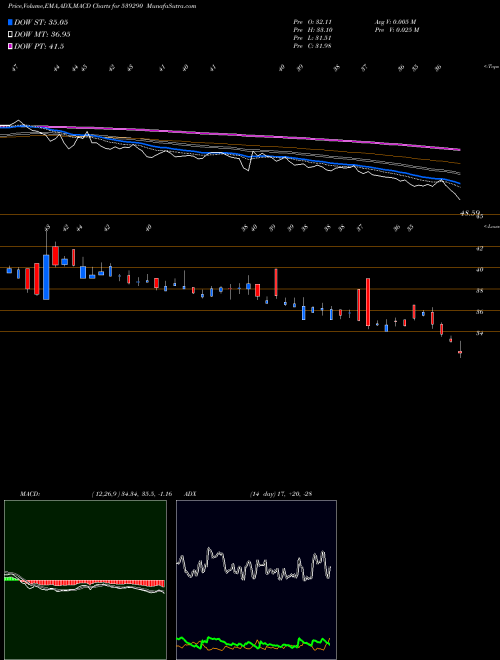This screenshot has height=660, width=500.
Task: Click the 42 price axis label
Action: pos(479,249)
